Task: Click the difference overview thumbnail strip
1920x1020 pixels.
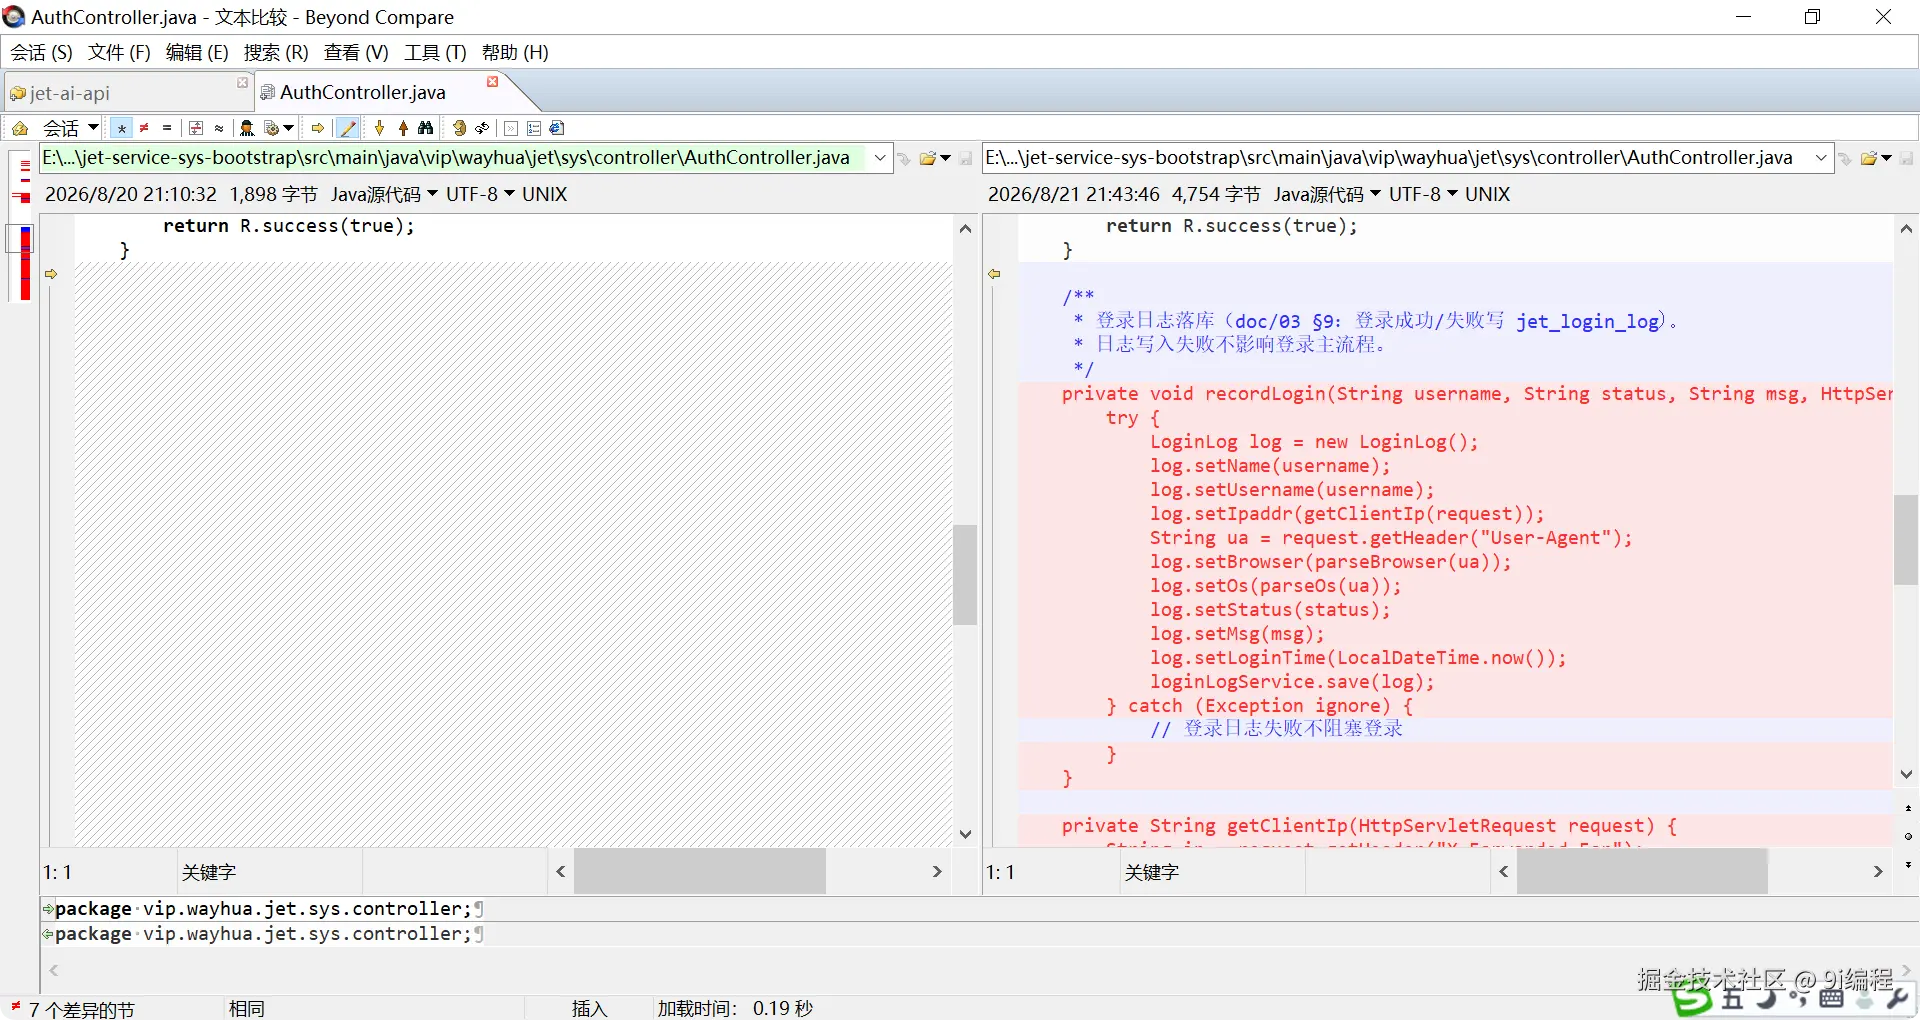Action: coord(22,225)
